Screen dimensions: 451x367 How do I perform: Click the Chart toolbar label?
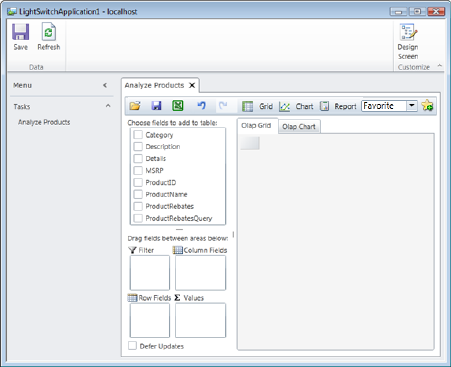coord(304,106)
